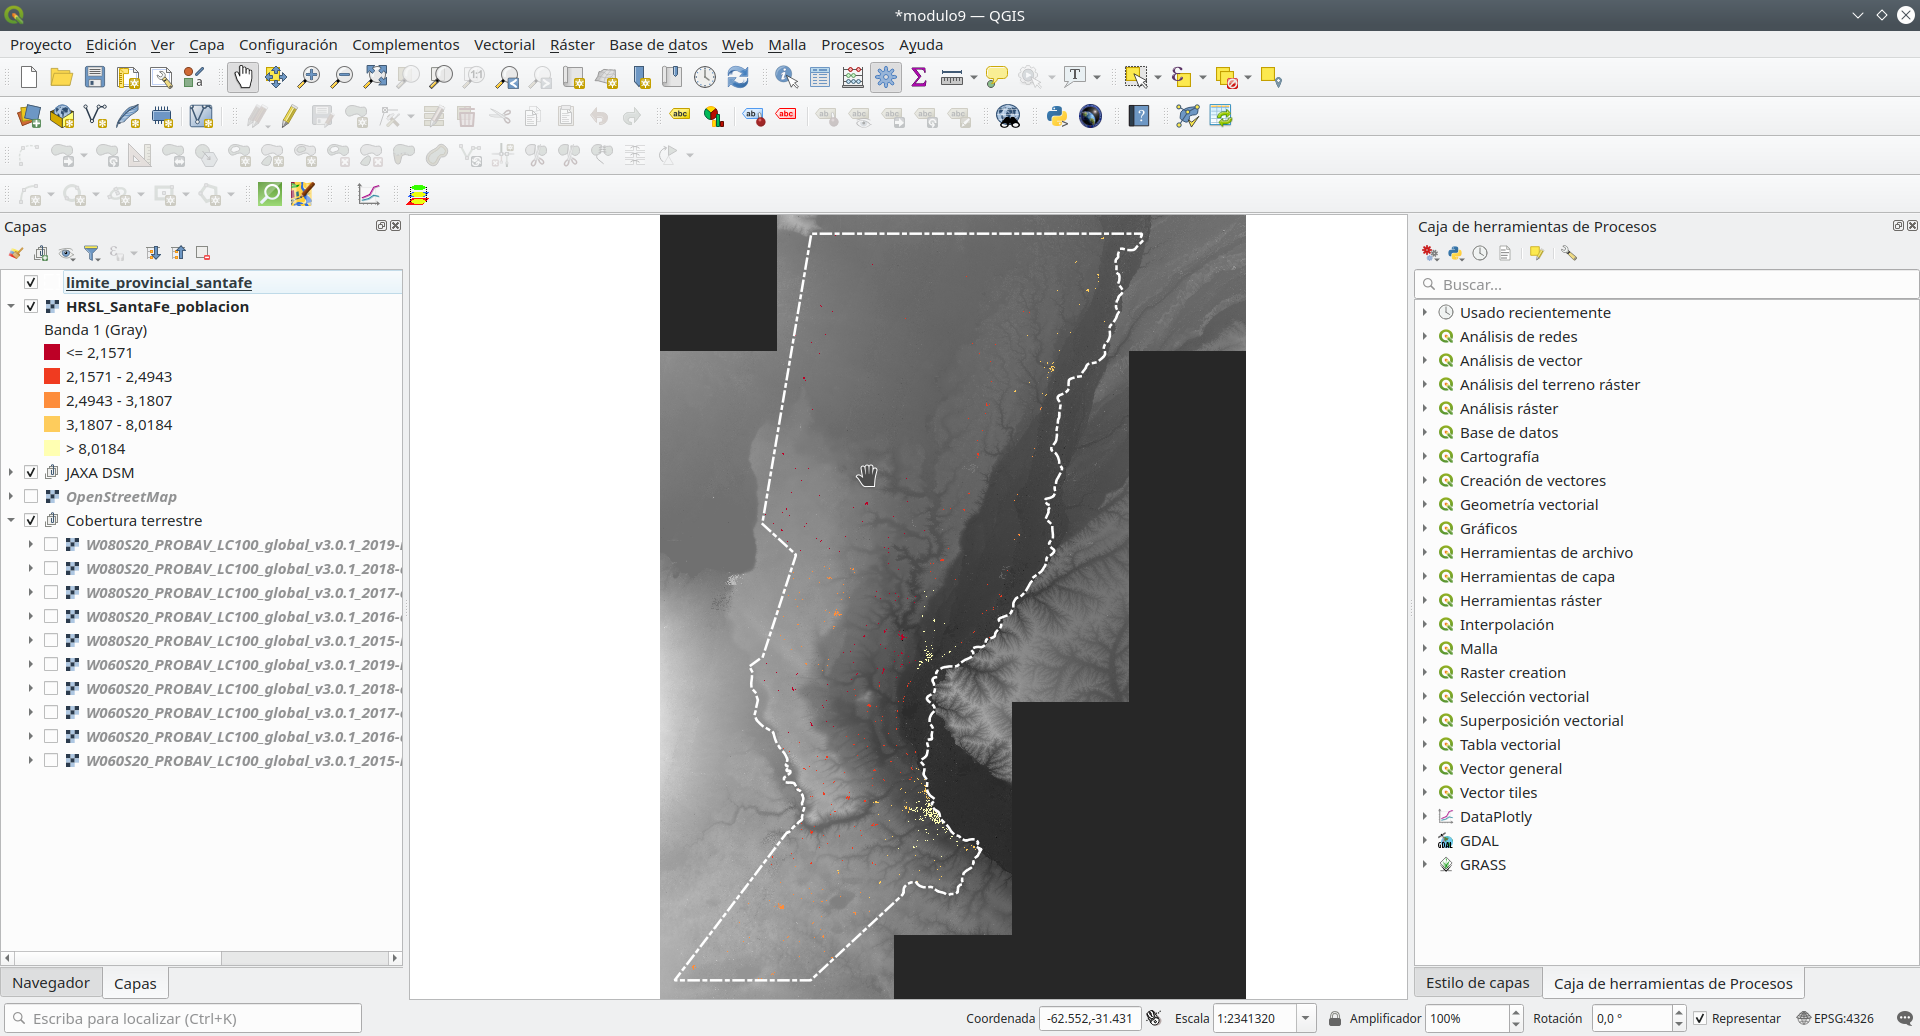This screenshot has width=1920, height=1036.
Task: Open the Help contents book icon
Action: click(1139, 116)
